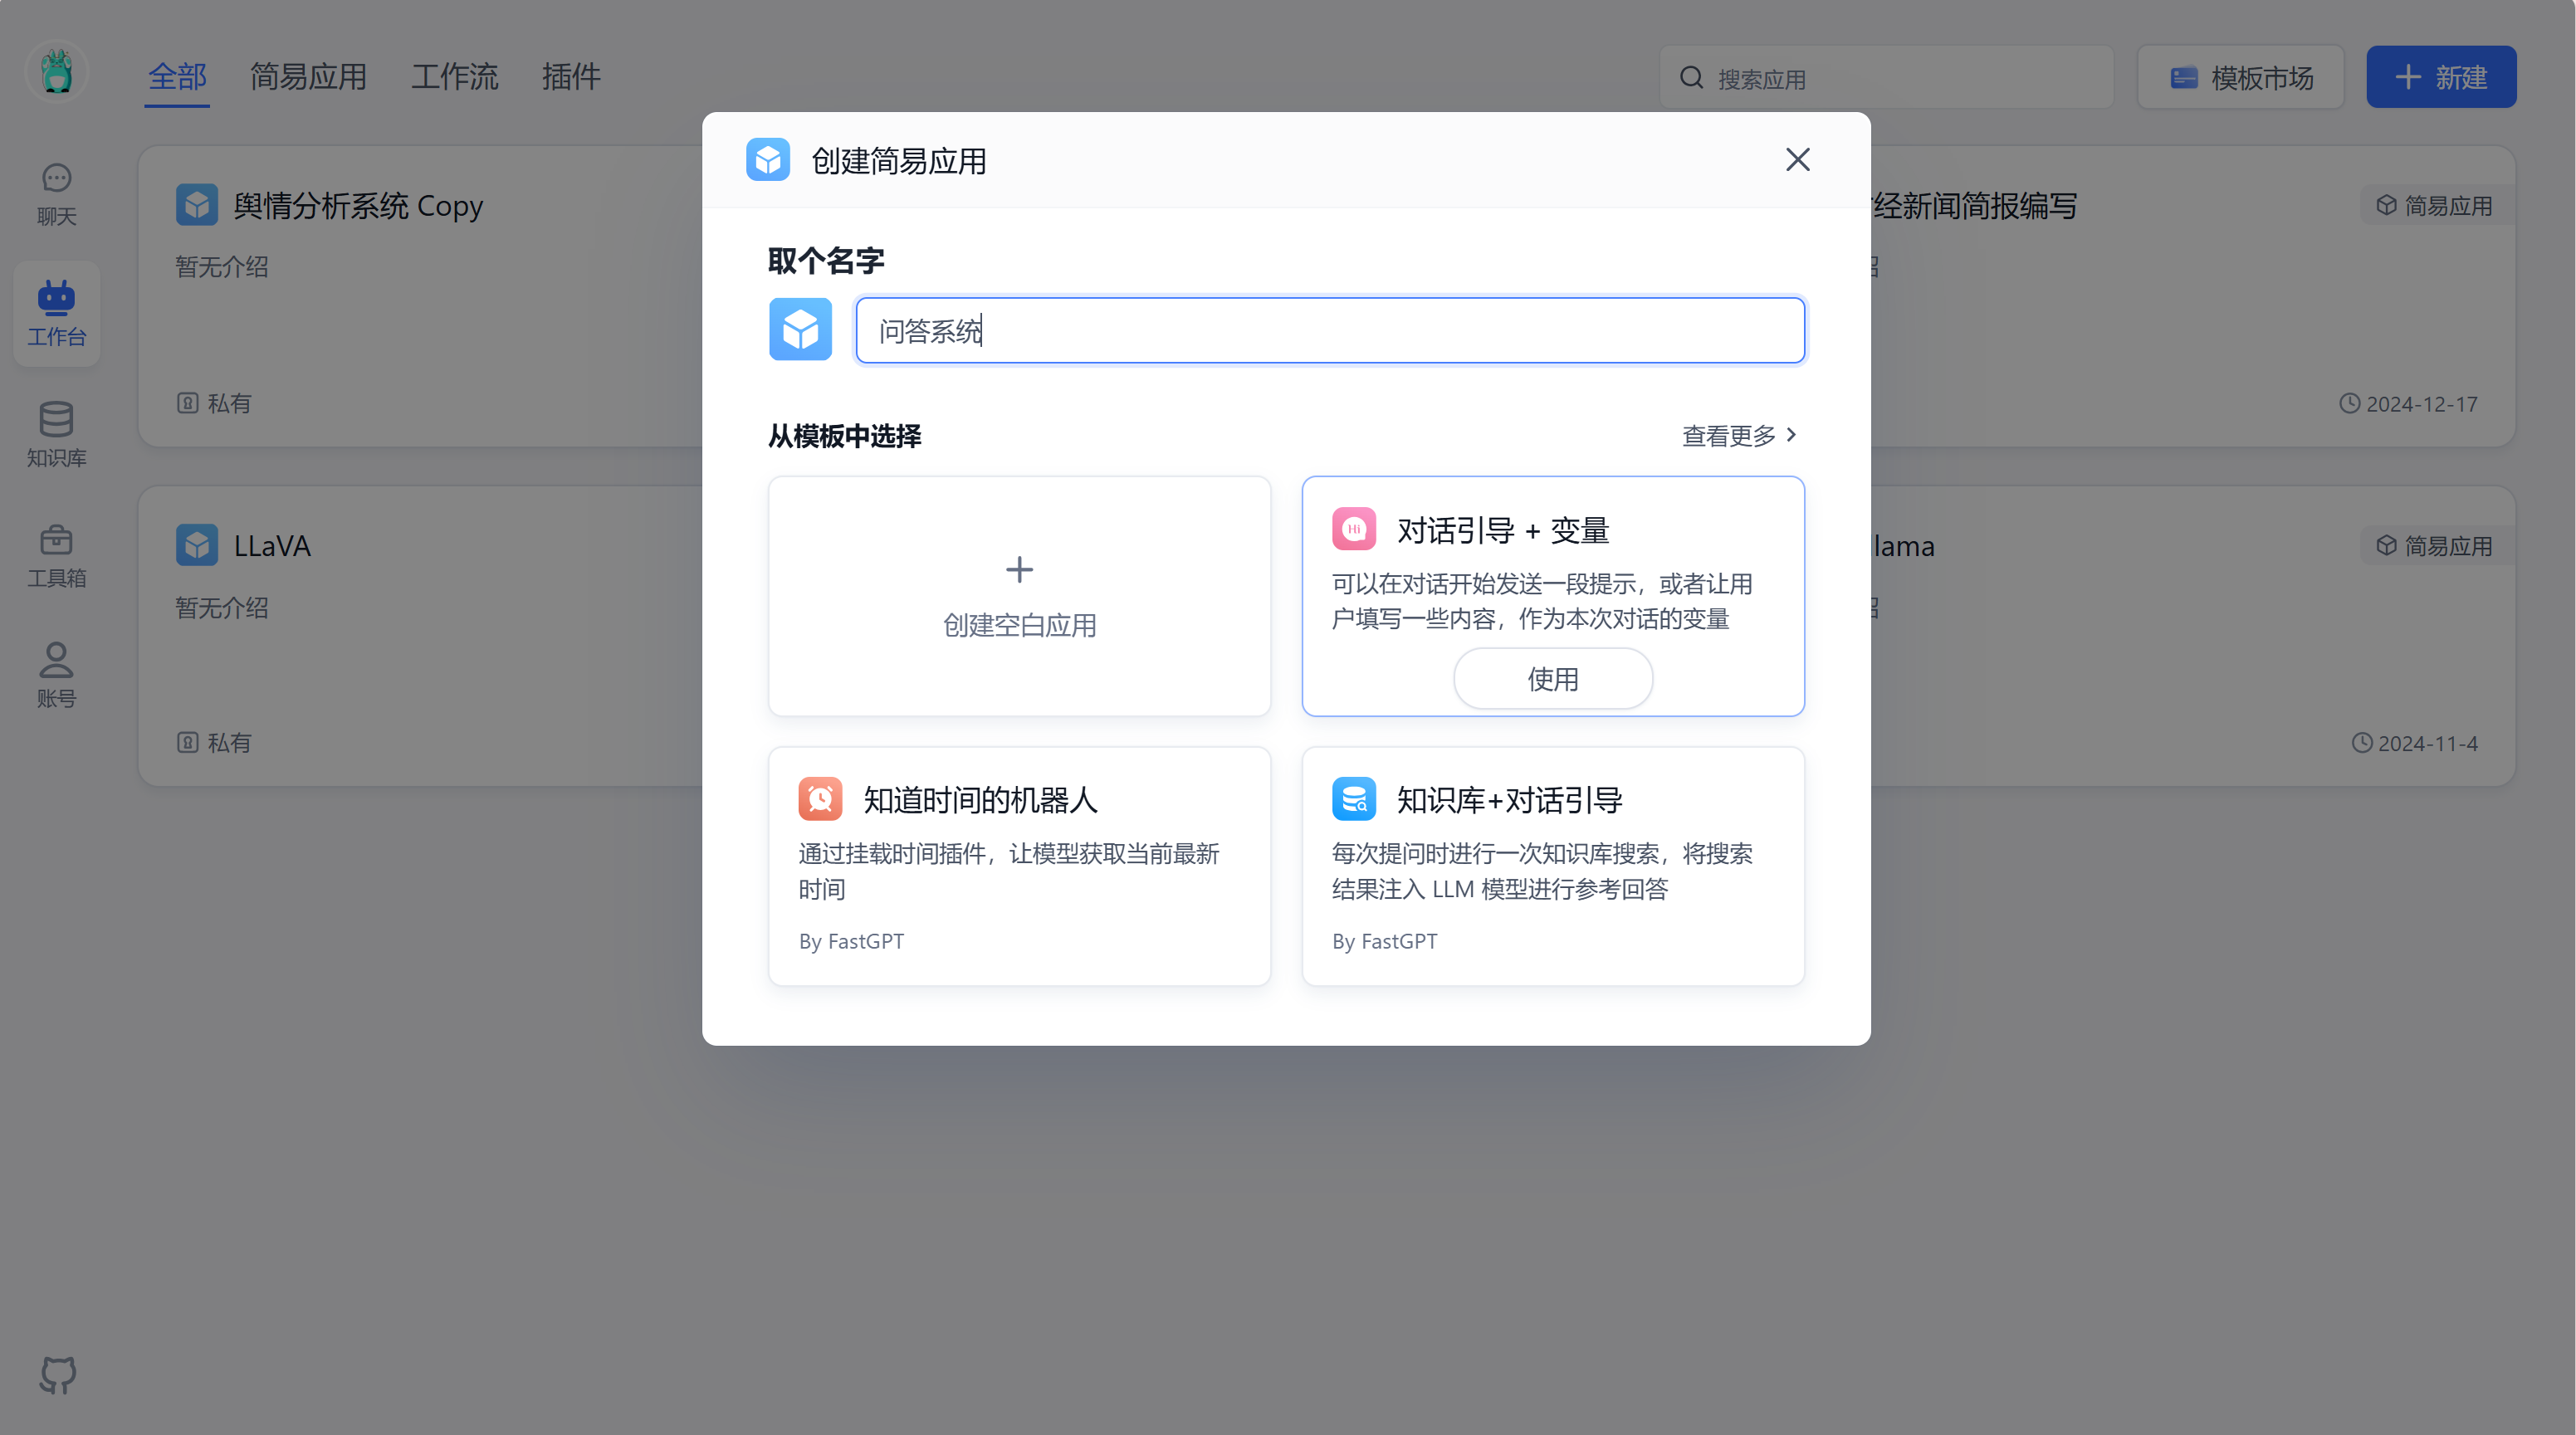Select the 知道时间的机器人 template card
This screenshot has height=1435, width=2576.
click(x=1019, y=866)
